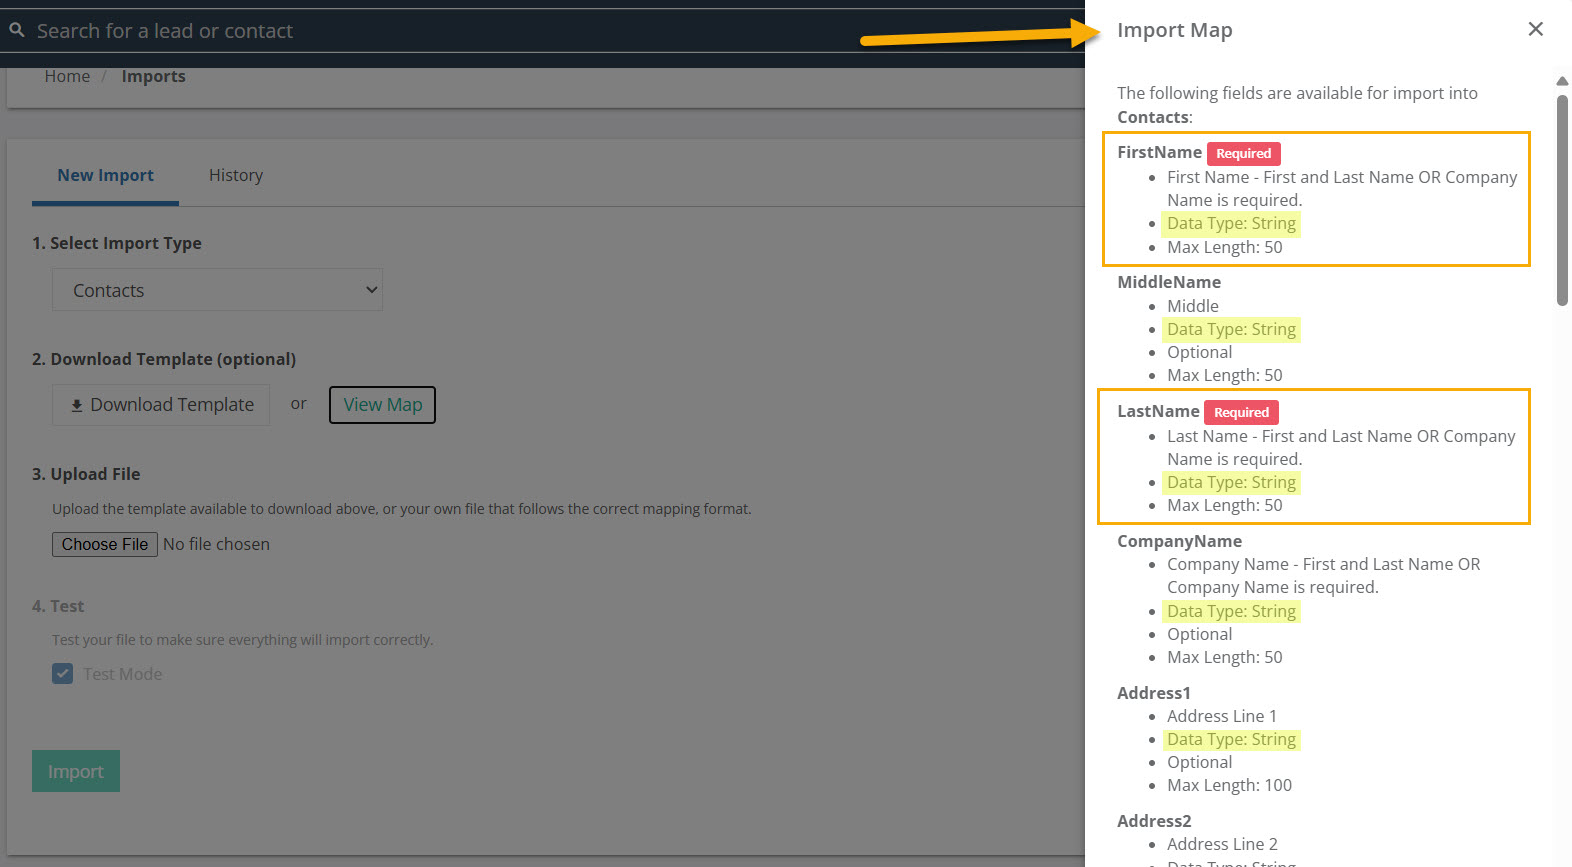This screenshot has width=1572, height=867.
Task: Click Data Type: String under MiddleName
Action: point(1231,329)
